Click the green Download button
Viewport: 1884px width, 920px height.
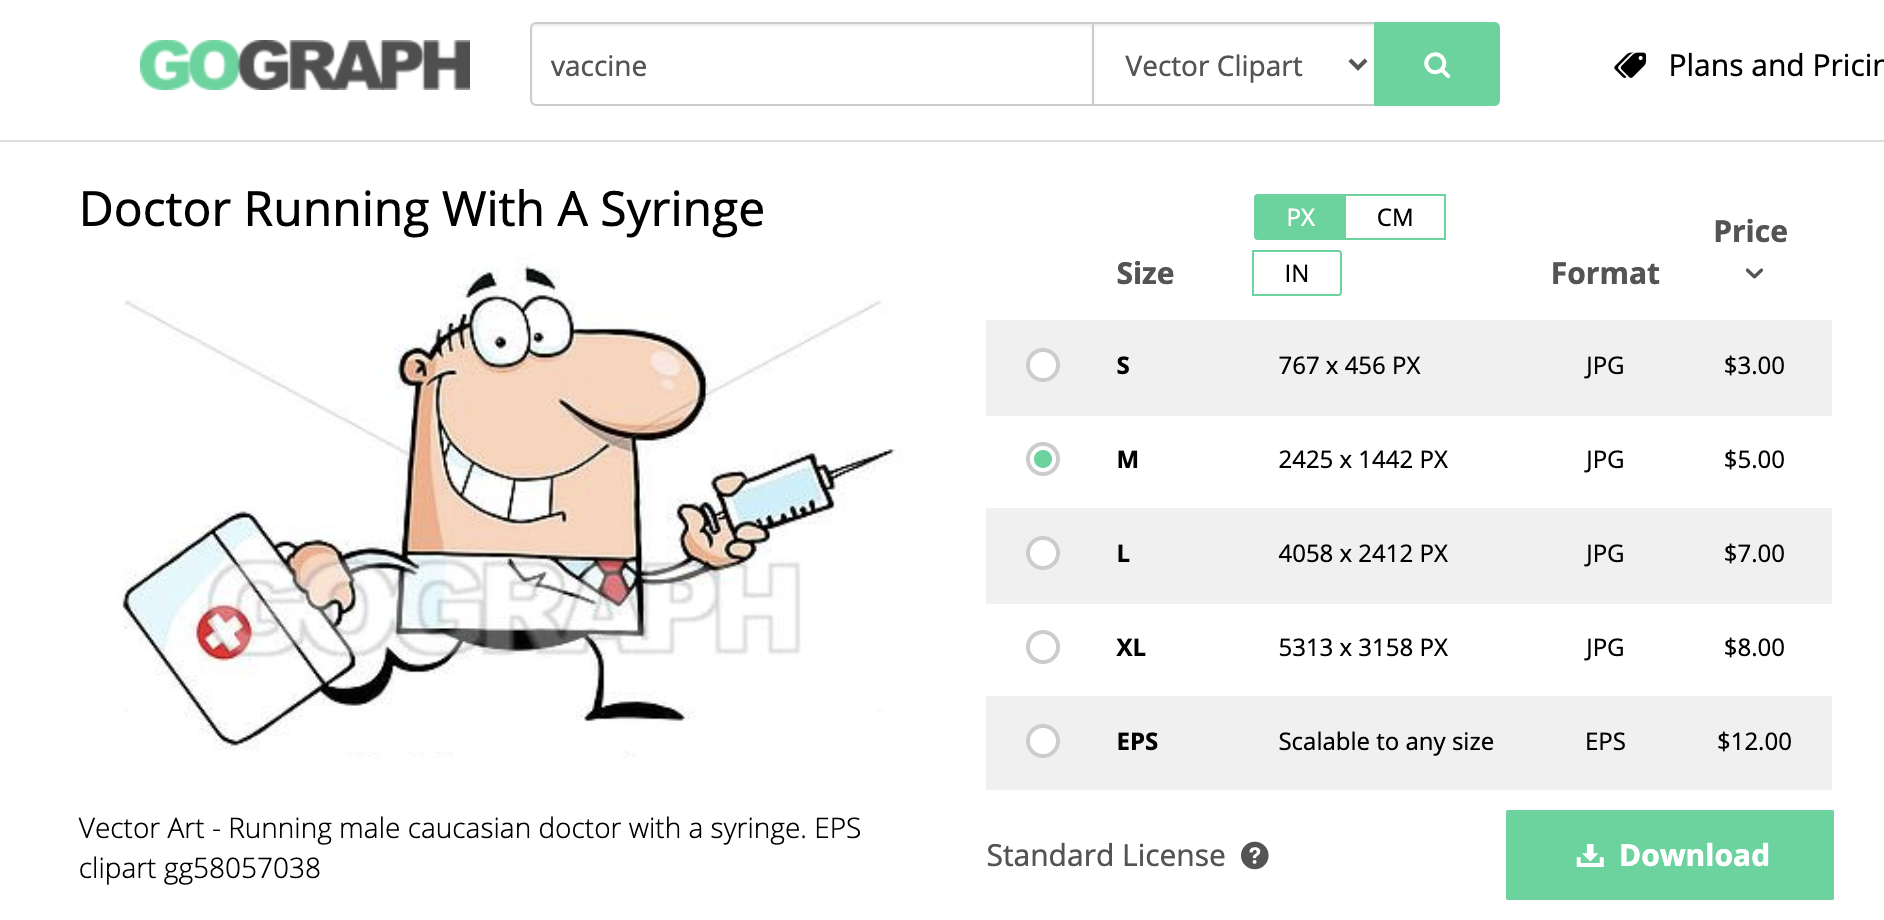tap(1669, 855)
